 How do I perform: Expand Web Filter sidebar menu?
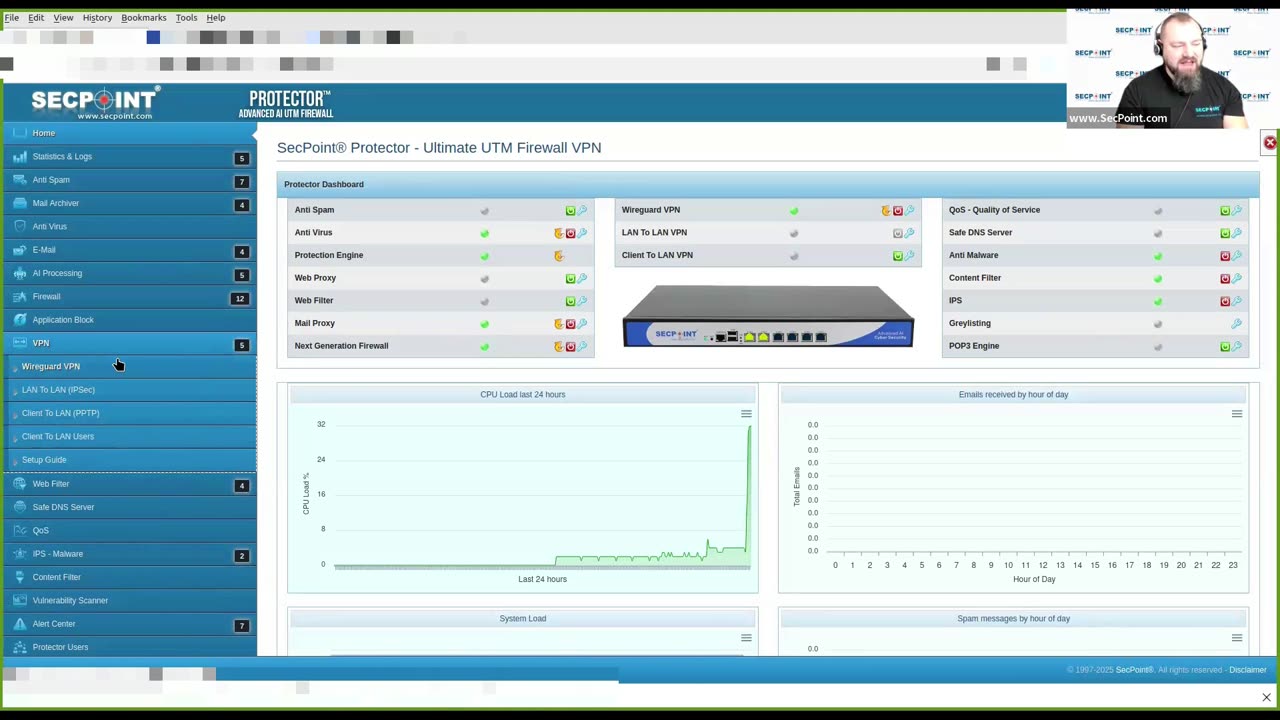click(128, 484)
